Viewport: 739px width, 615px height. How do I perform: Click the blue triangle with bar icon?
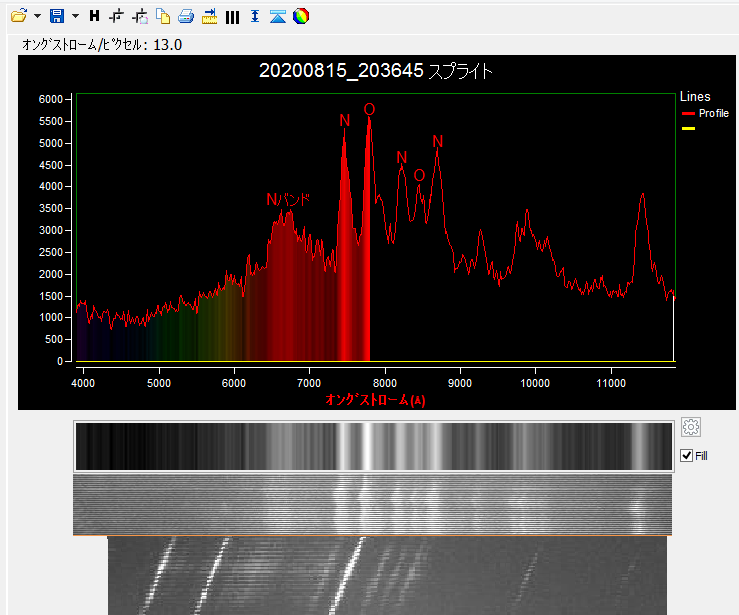278,16
